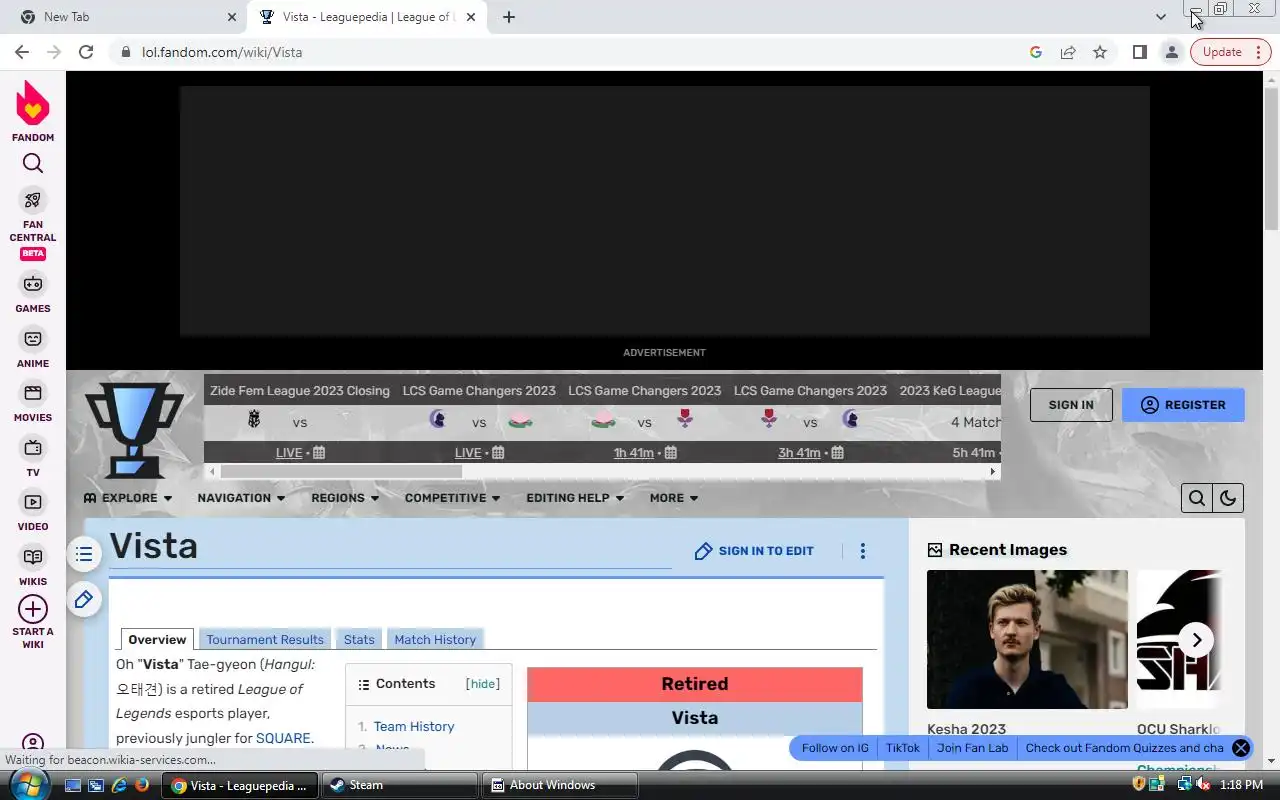Expand the More menu
The width and height of the screenshot is (1280, 800).
(674, 498)
